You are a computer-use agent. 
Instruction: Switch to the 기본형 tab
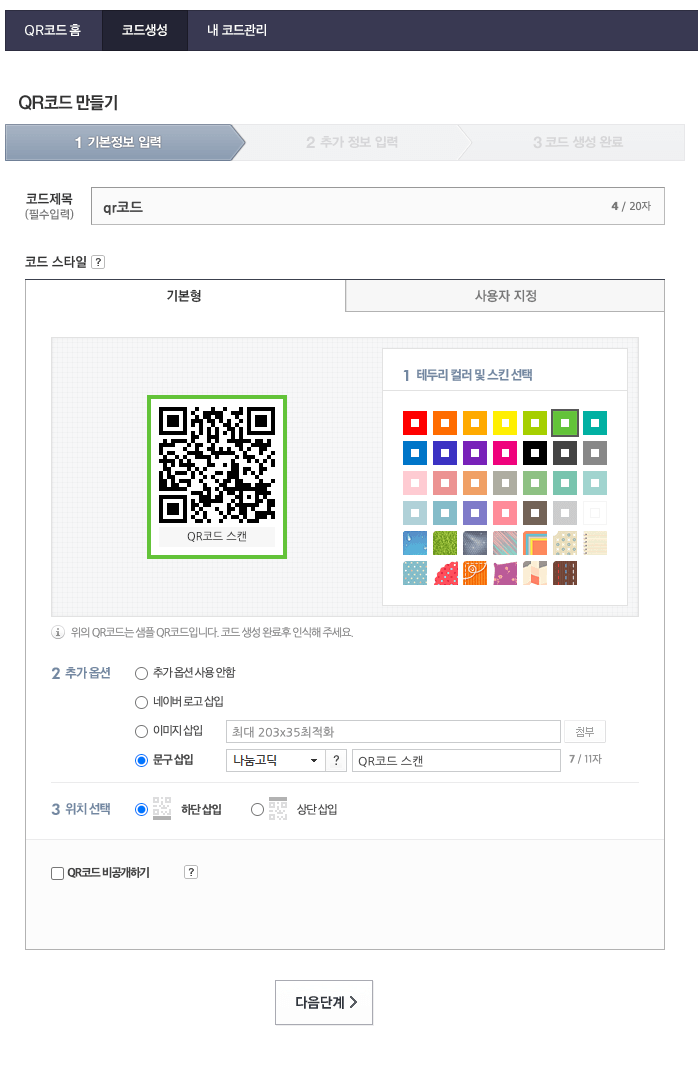185,296
